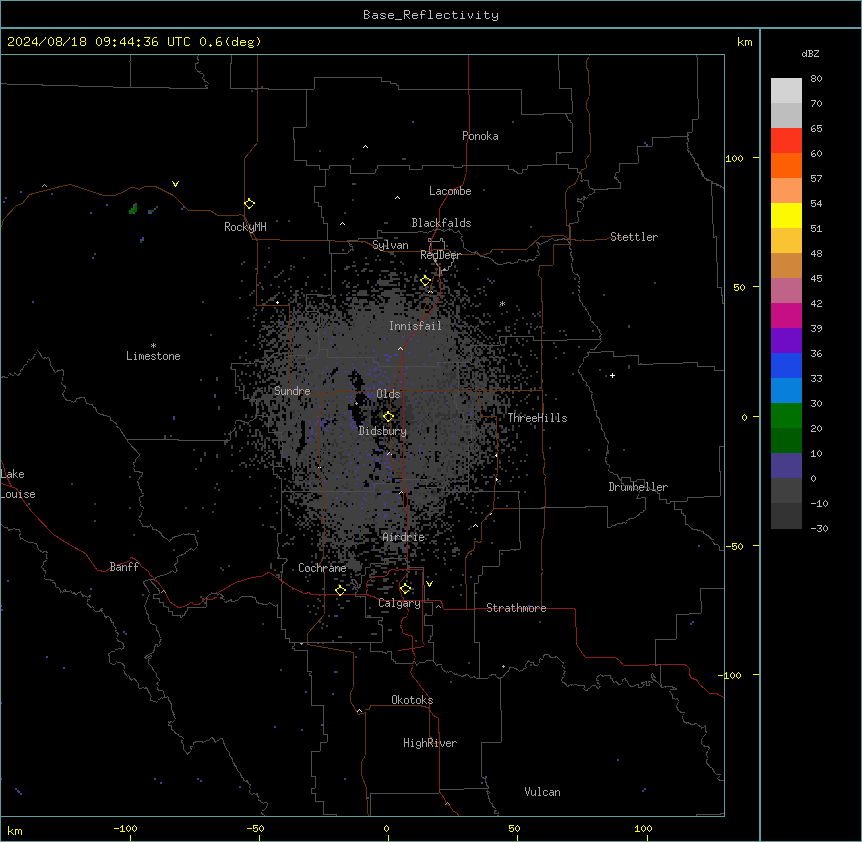
Task: Click the ThreeHills label
Action: click(x=537, y=418)
